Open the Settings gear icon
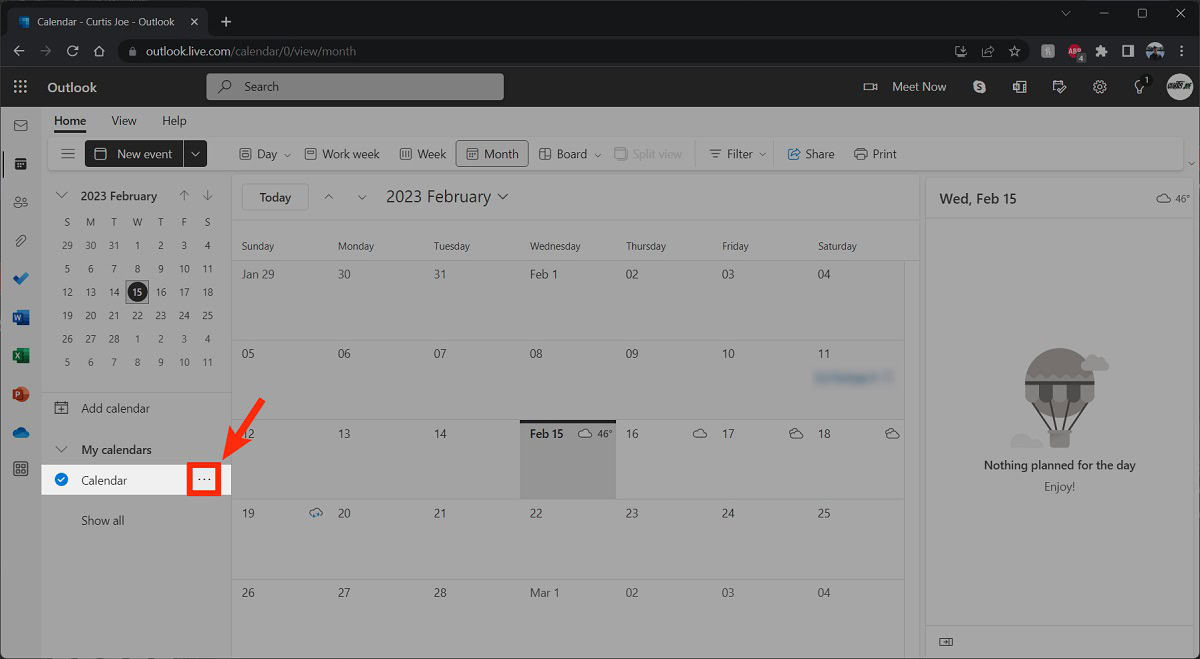1200x659 pixels. click(1099, 87)
